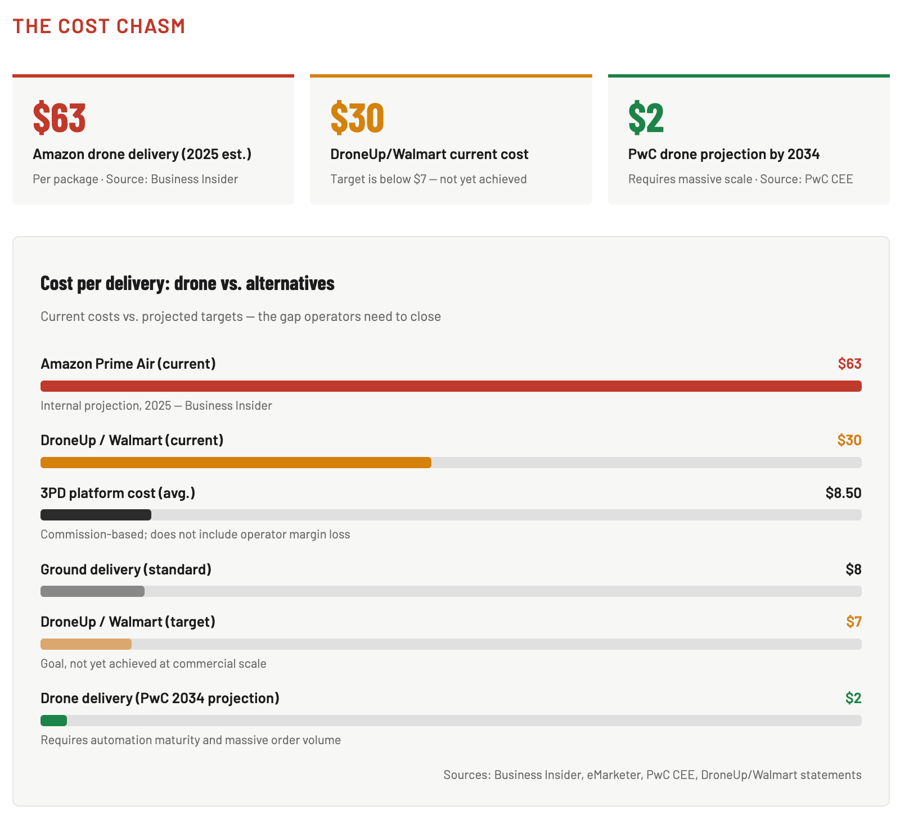Click the black 3PD platform cost bar
Image resolution: width=900 pixels, height=815 pixels.
click(95, 515)
